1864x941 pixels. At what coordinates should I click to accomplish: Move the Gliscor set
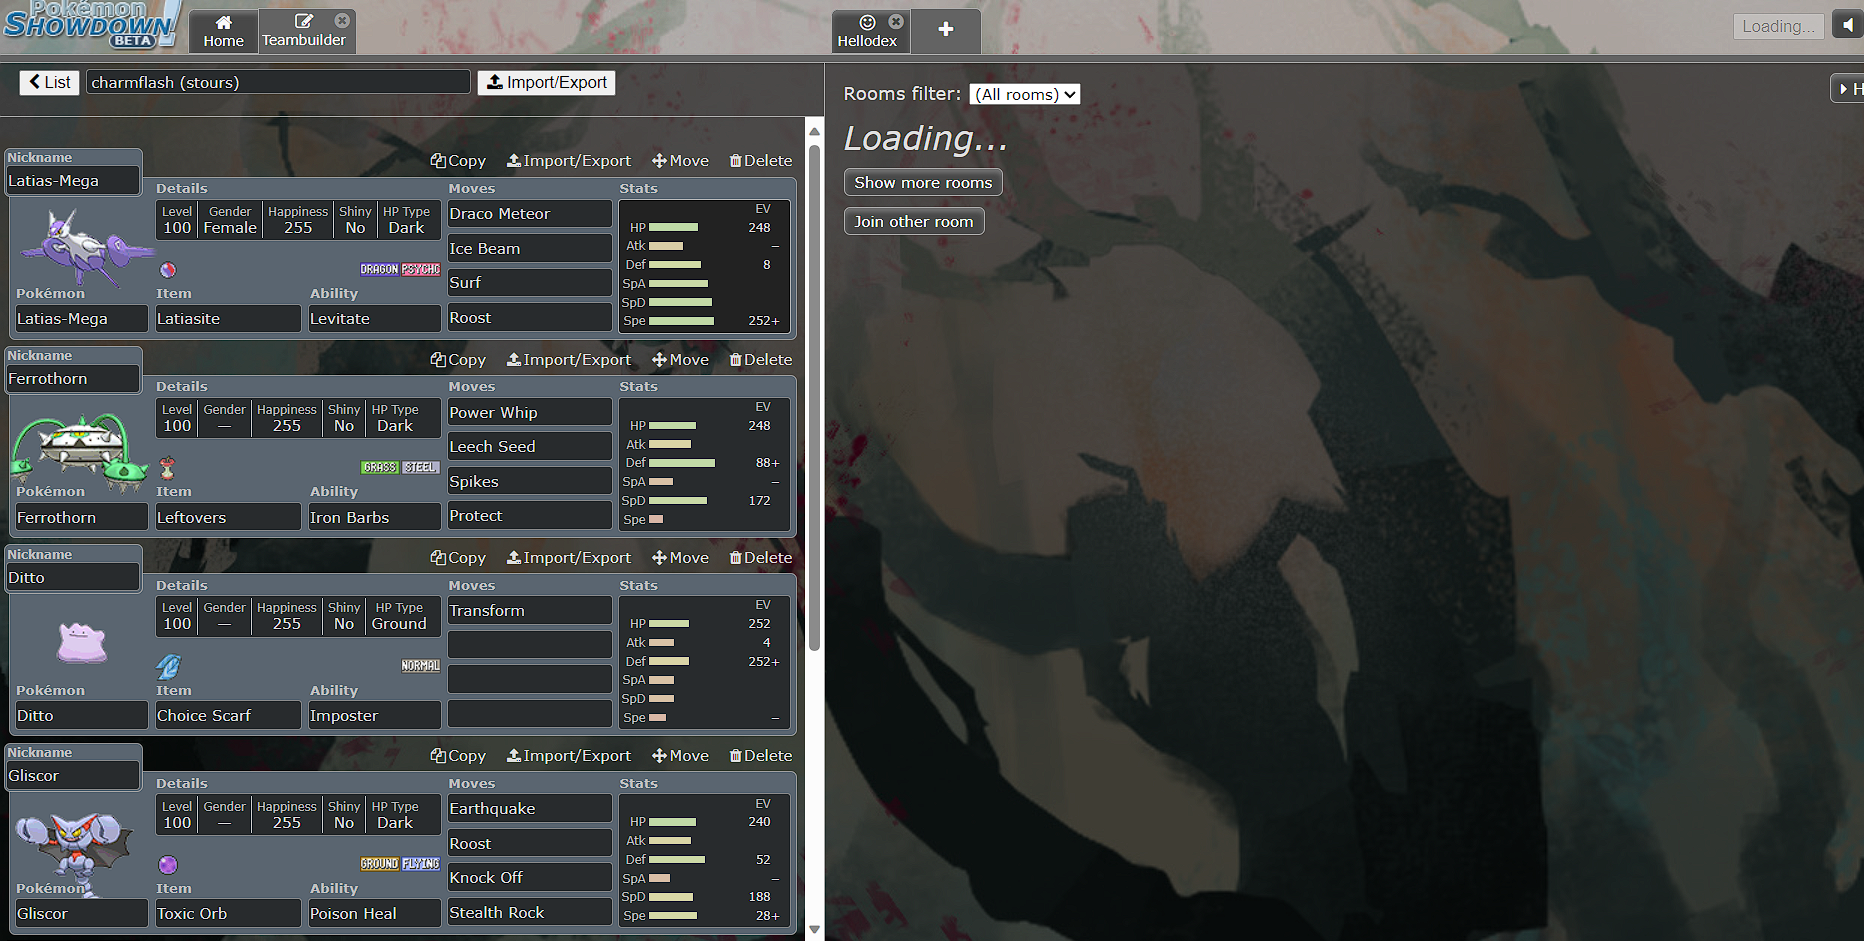click(680, 756)
